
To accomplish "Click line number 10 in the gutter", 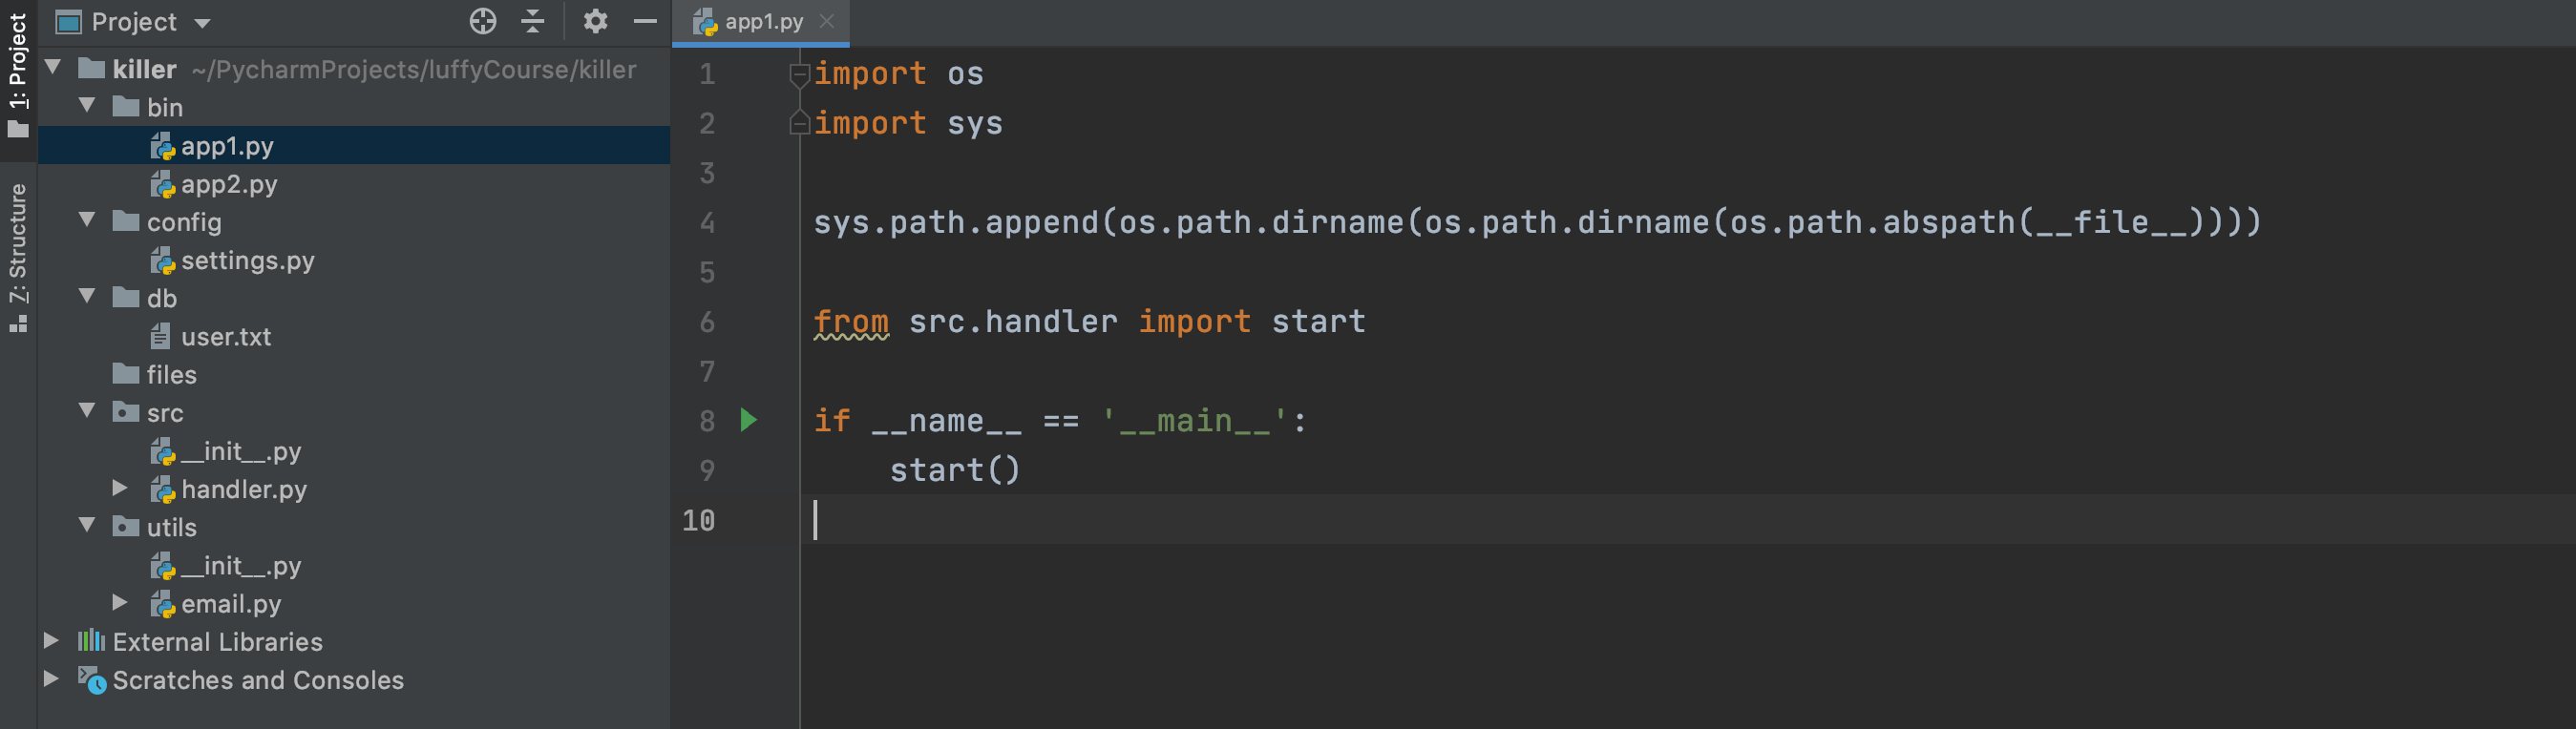I will click(x=698, y=520).
